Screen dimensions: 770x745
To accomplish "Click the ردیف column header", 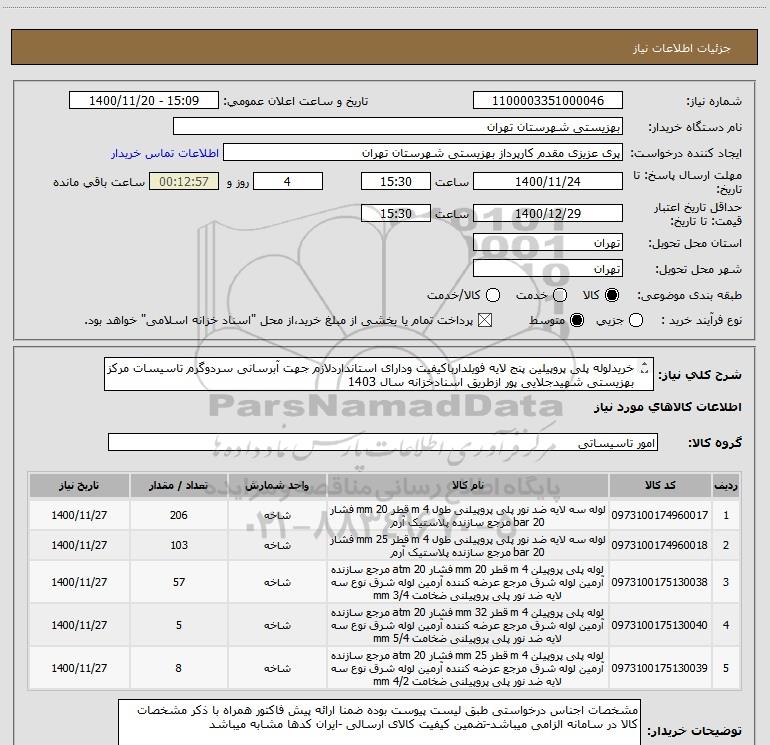I will (x=726, y=485).
